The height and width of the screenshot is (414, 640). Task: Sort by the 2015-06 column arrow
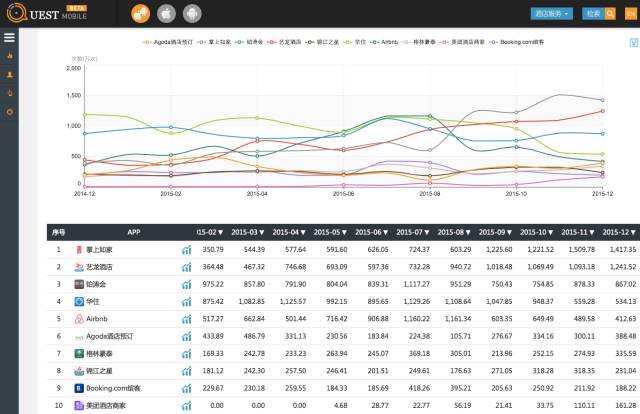pyautogui.click(x=385, y=233)
